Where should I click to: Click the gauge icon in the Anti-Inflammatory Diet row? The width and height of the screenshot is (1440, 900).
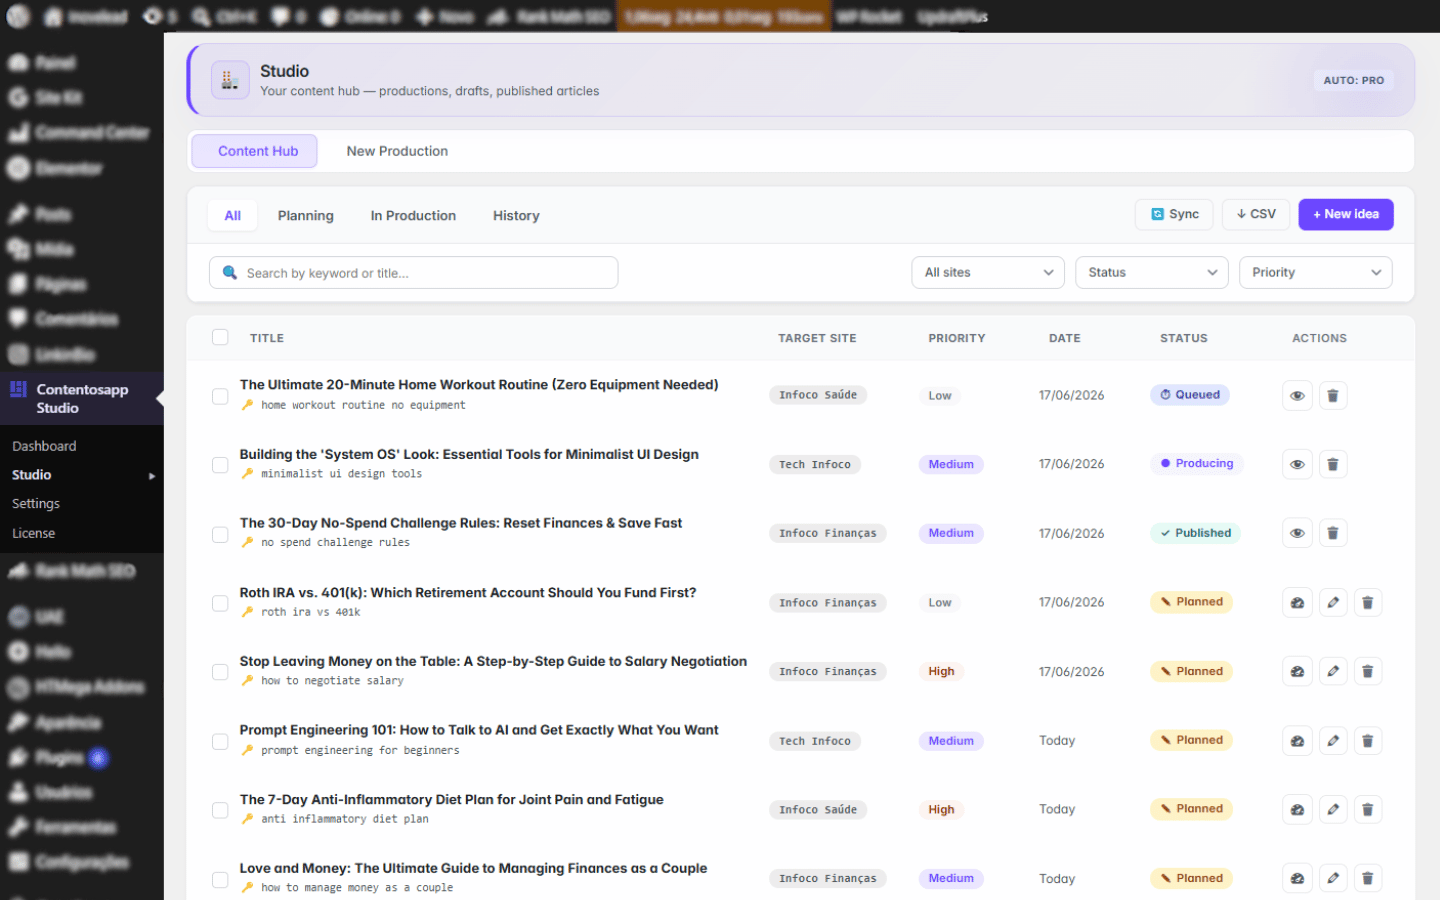pos(1297,810)
